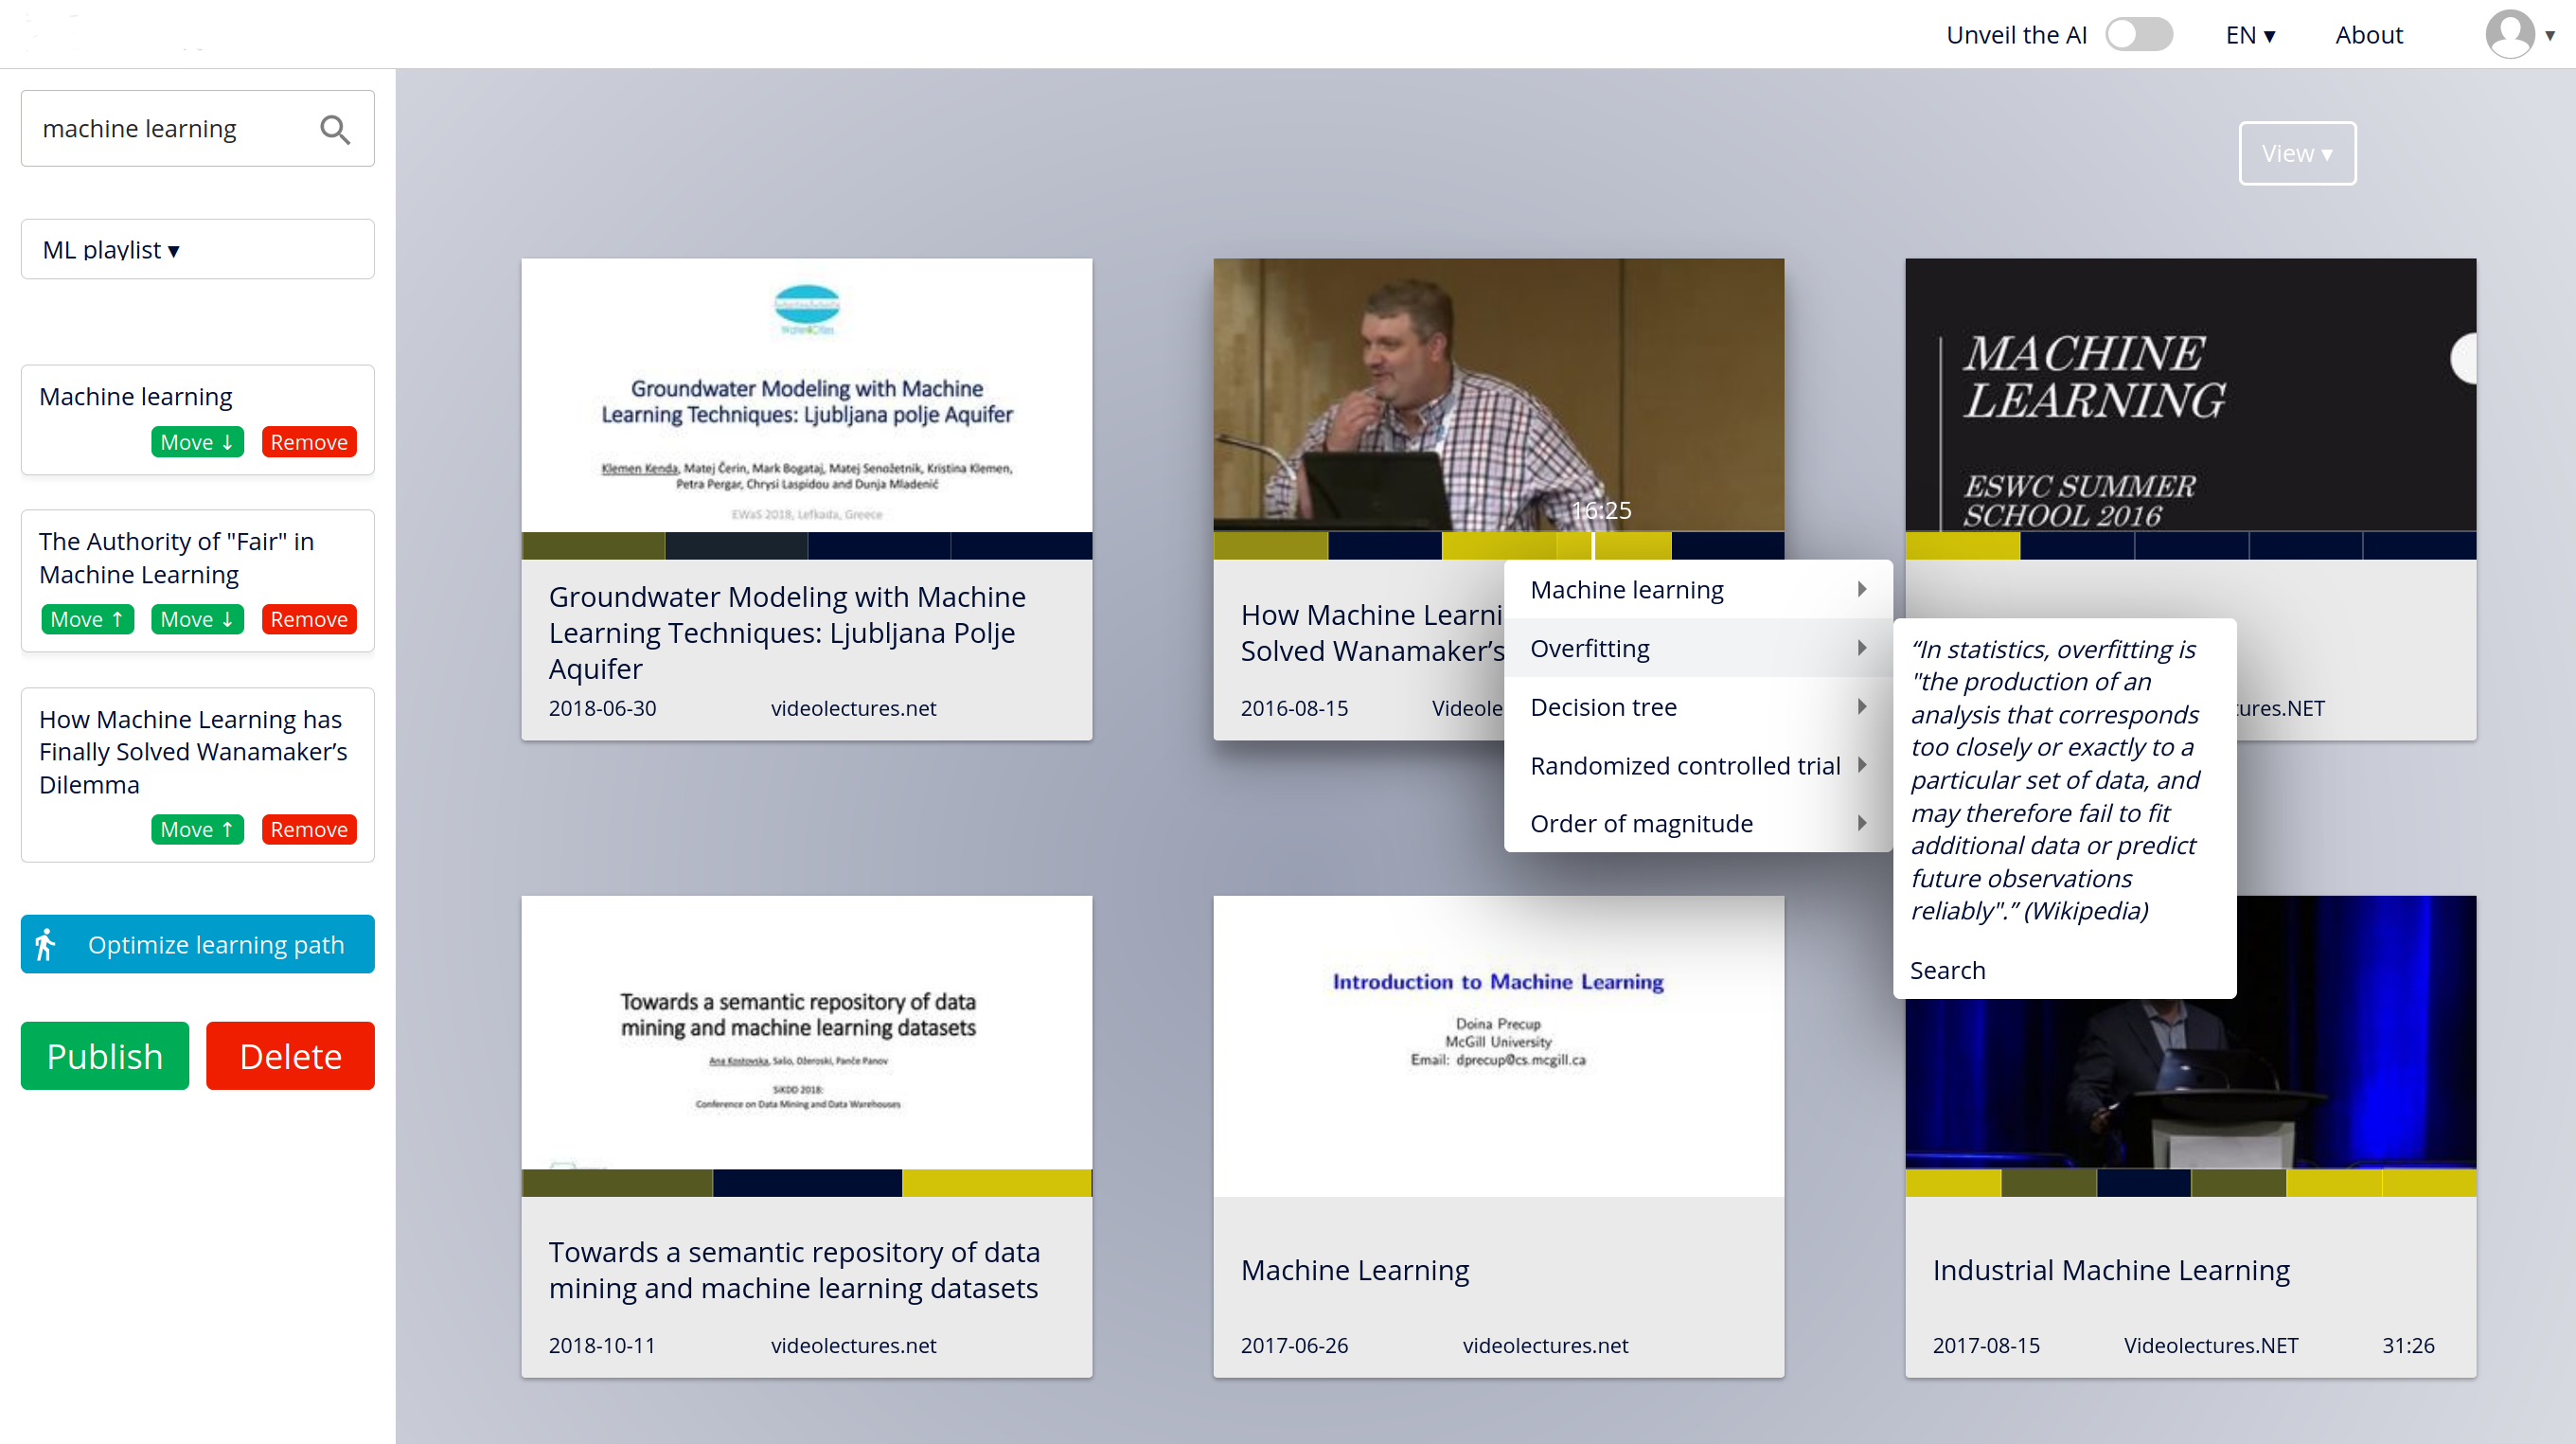This screenshot has width=2576, height=1444.
Task: Click the Randomized controlled trial arrow
Action: point(1861,765)
